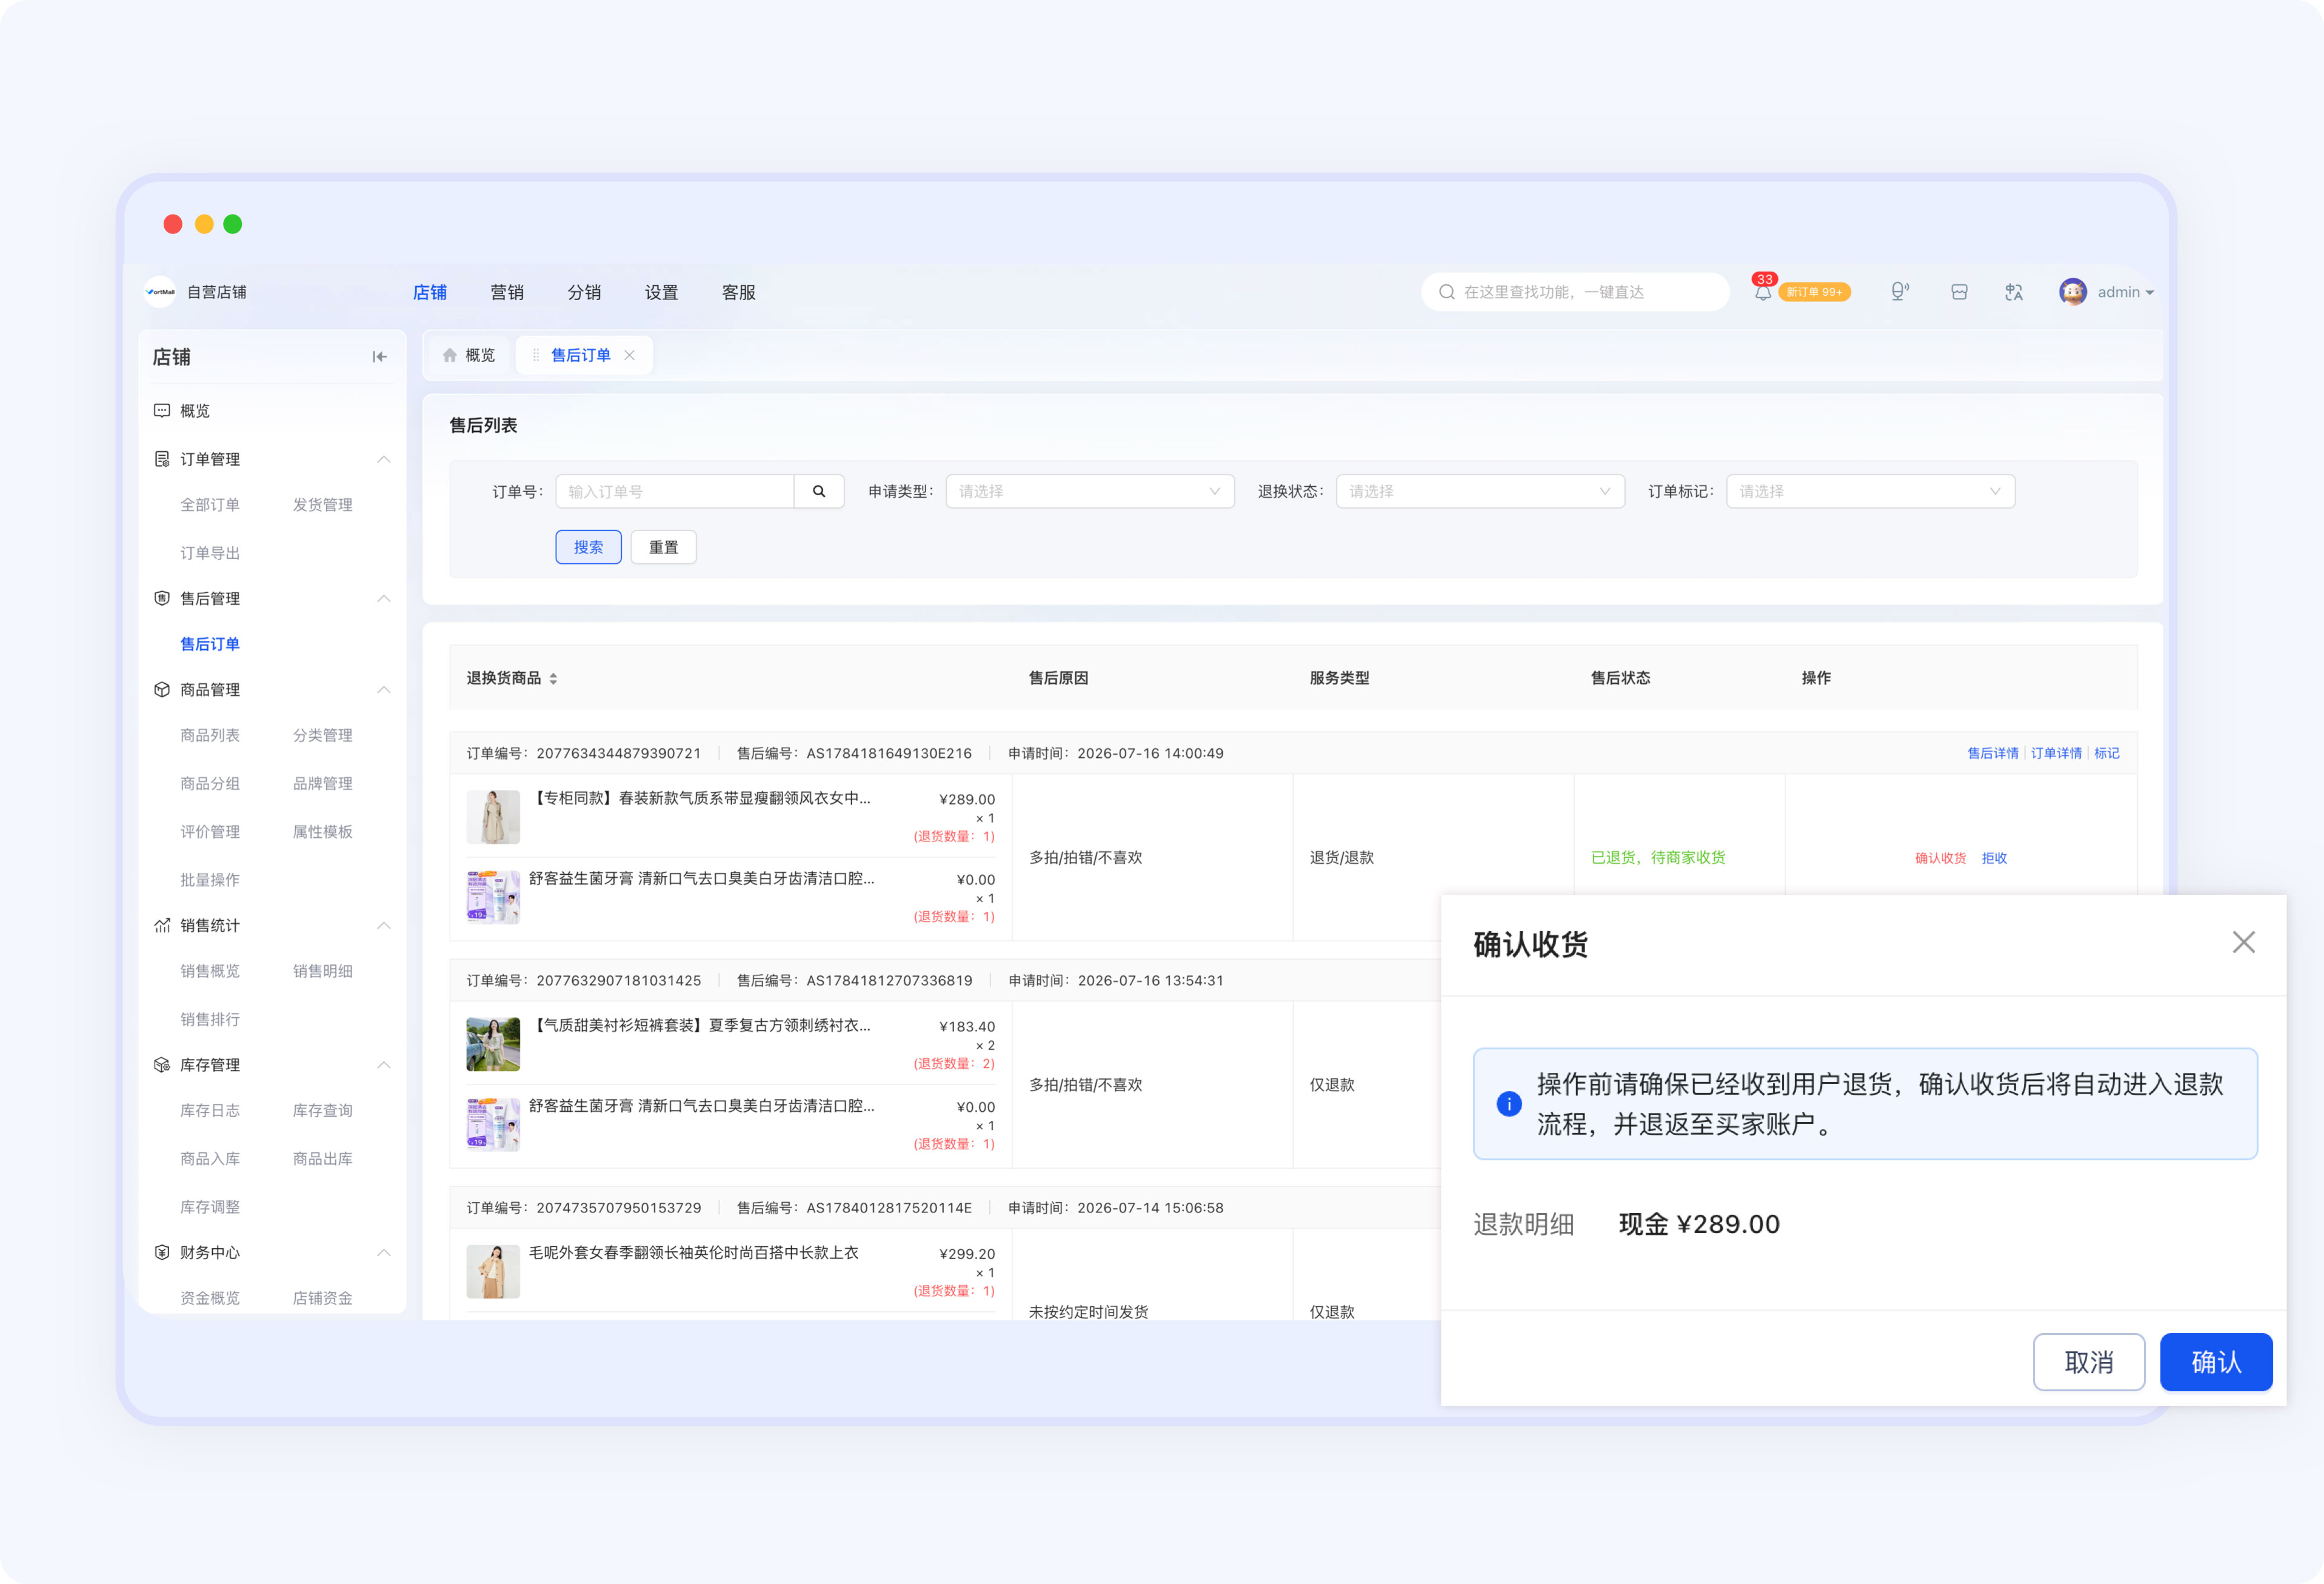Open the 客服 top menu
Screen dimensions: 2324x1584
pos(738,292)
